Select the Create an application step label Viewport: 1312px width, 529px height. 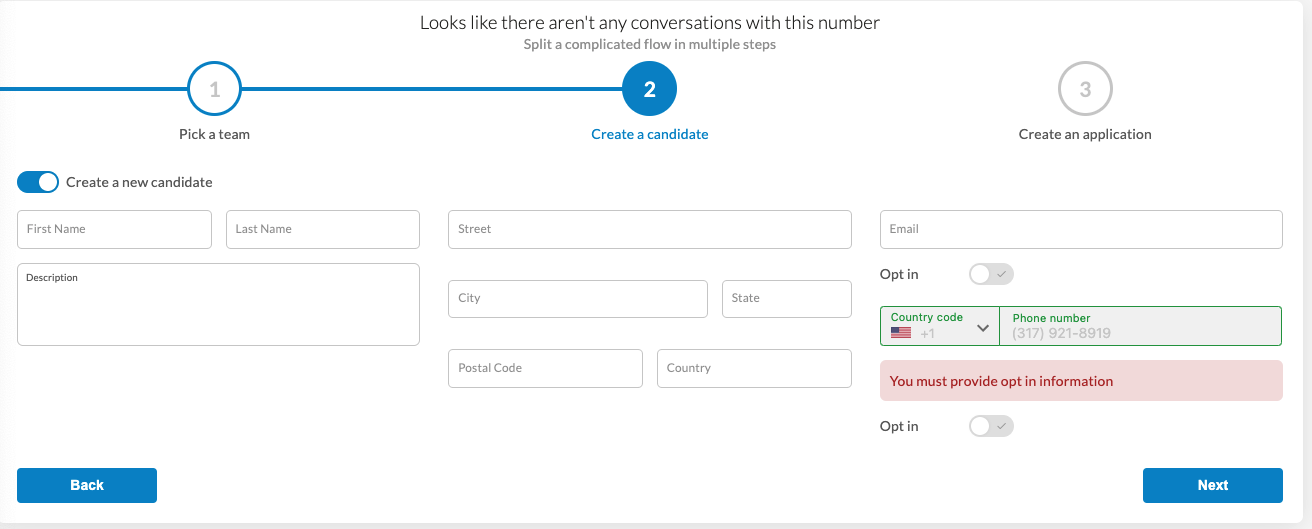(1085, 134)
